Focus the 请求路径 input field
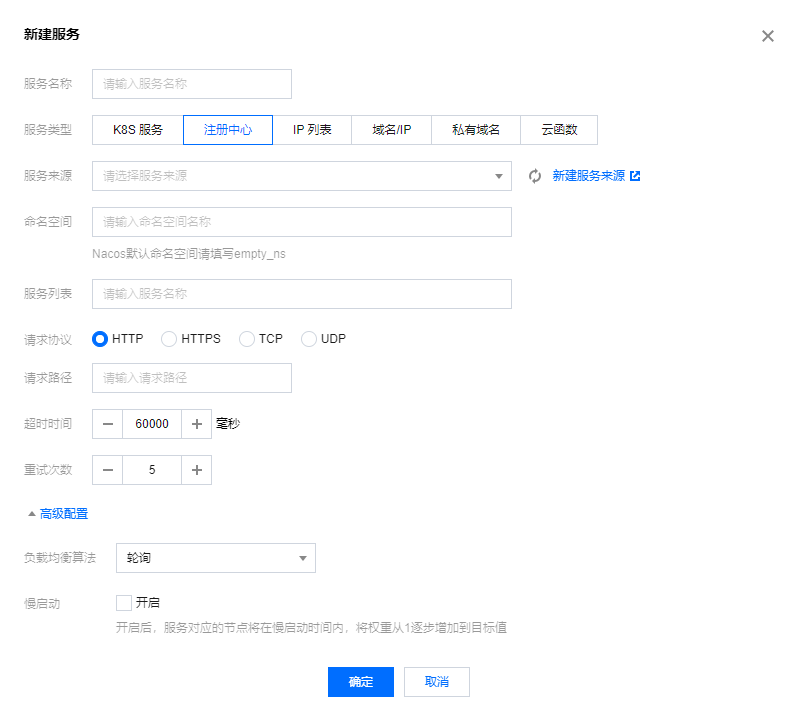 click(x=192, y=378)
